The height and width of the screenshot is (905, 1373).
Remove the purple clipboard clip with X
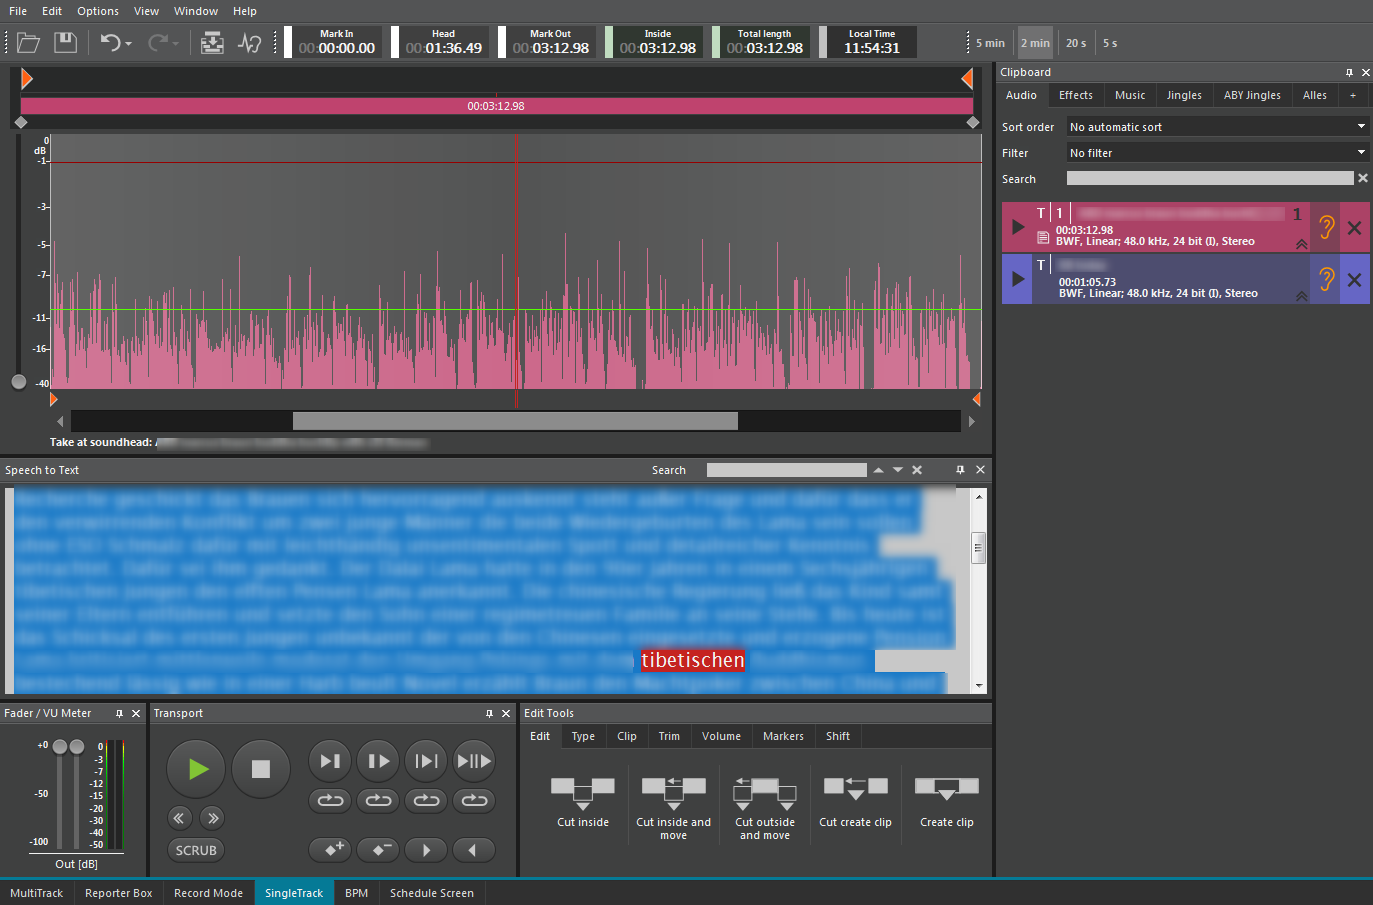click(1354, 280)
